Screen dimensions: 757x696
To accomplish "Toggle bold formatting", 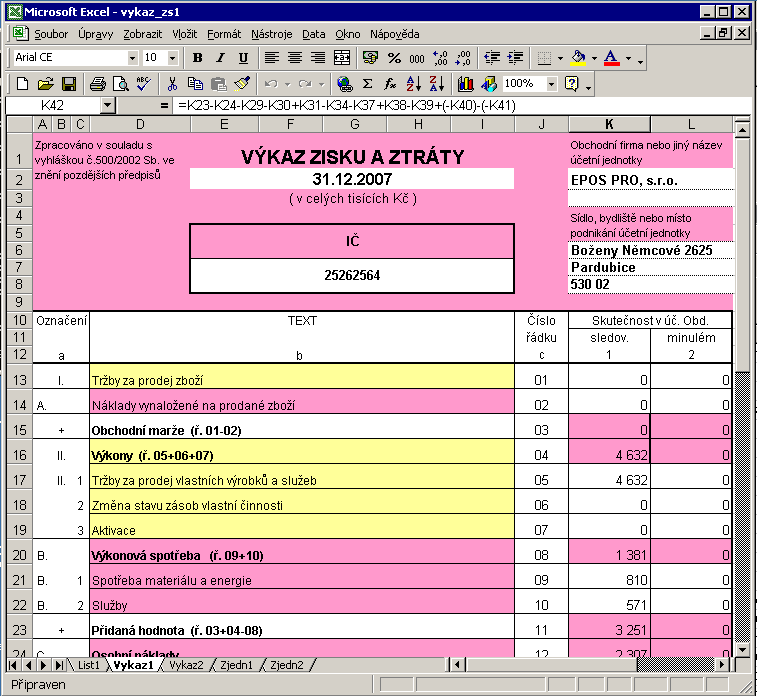I will pos(198,58).
